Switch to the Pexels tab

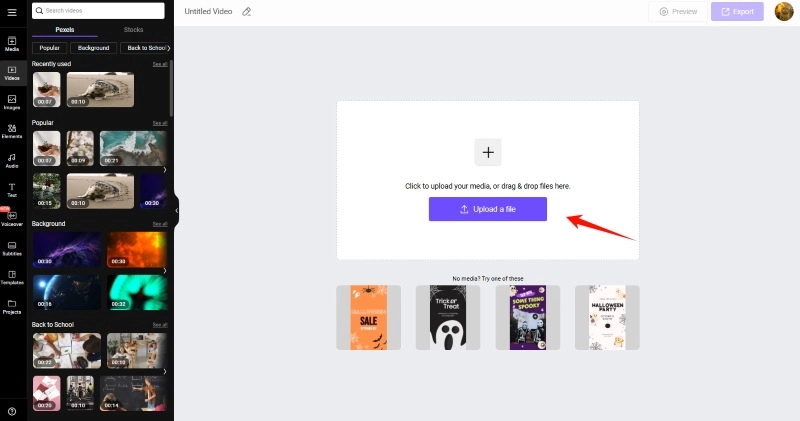click(65, 30)
